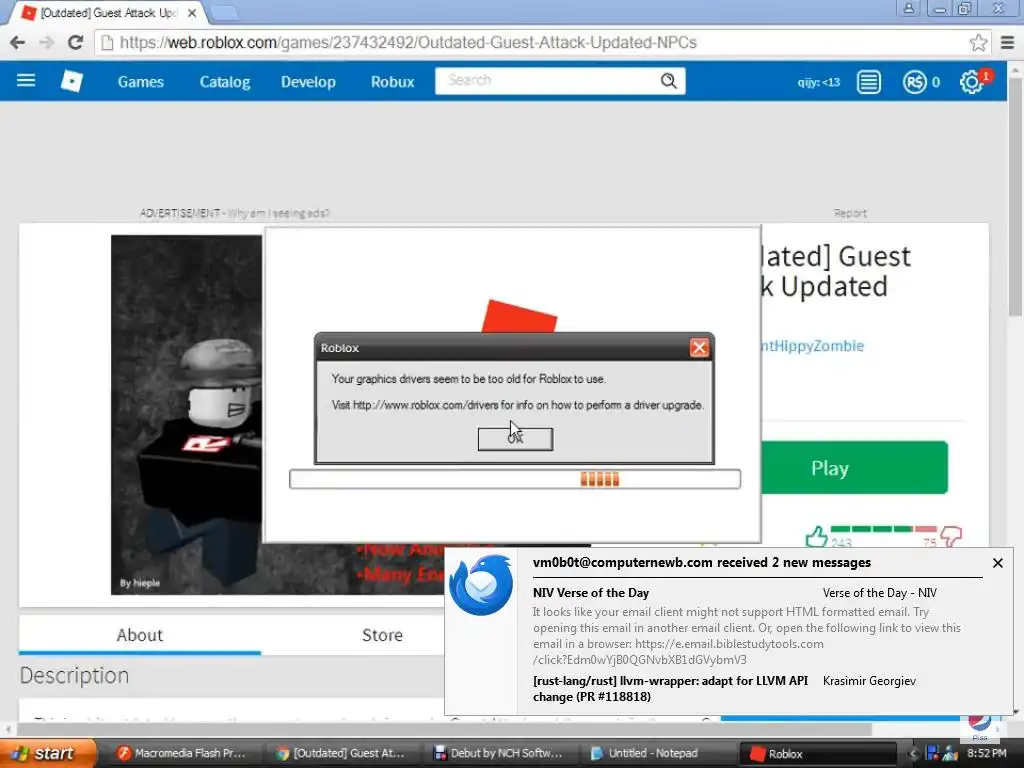Open the settings gear icon
Viewport: 1024px width, 768px height.
pyautogui.click(x=971, y=82)
